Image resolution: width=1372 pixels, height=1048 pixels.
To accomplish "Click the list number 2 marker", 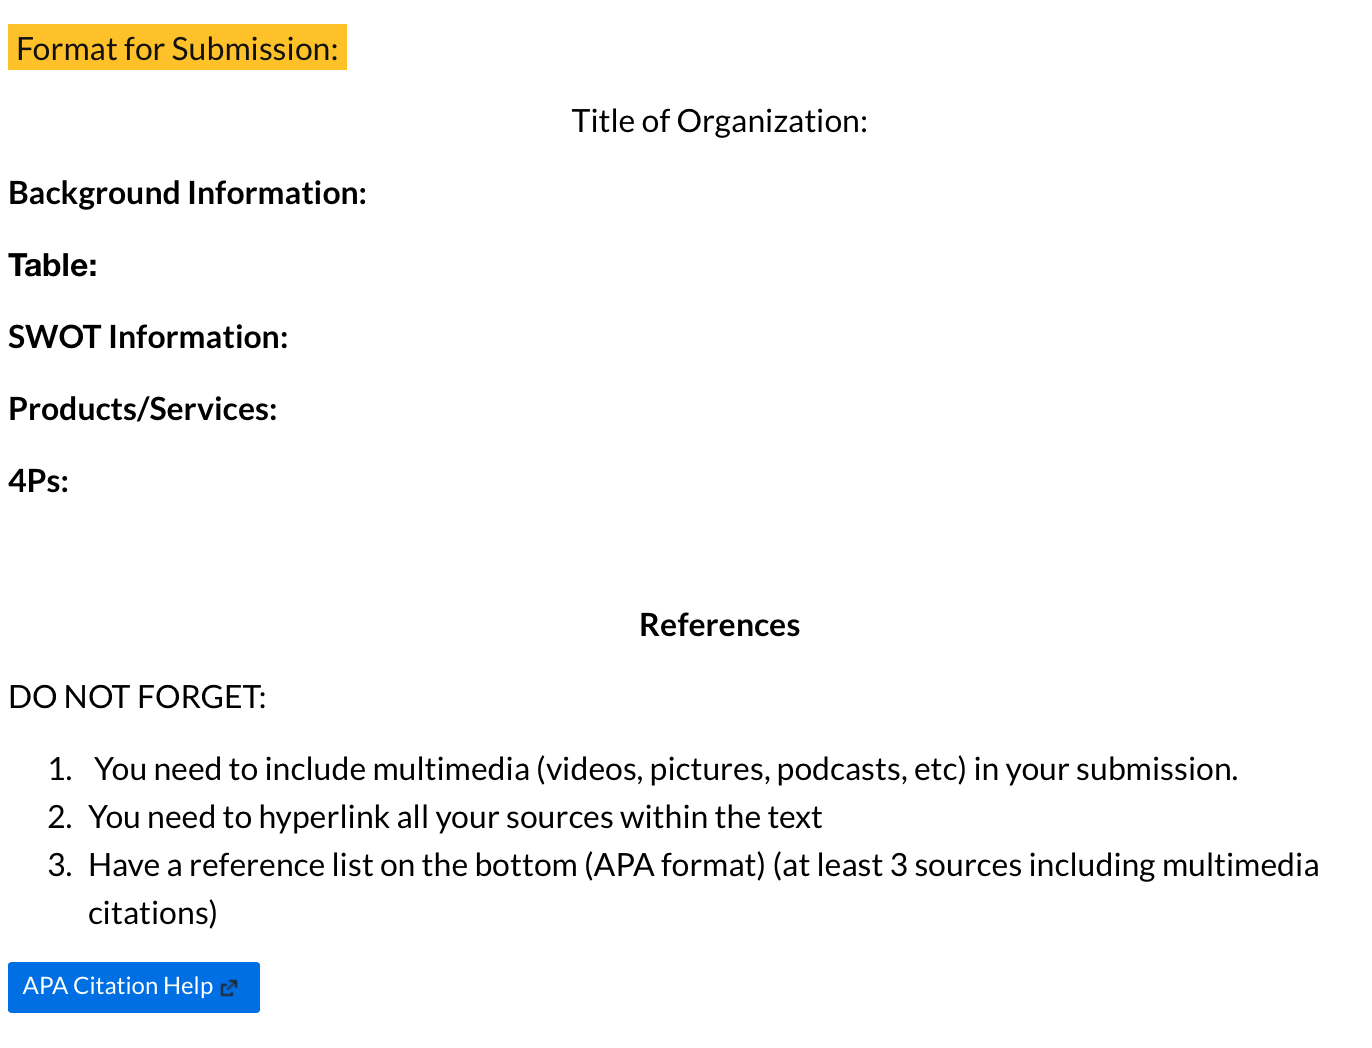I will coord(60,817).
